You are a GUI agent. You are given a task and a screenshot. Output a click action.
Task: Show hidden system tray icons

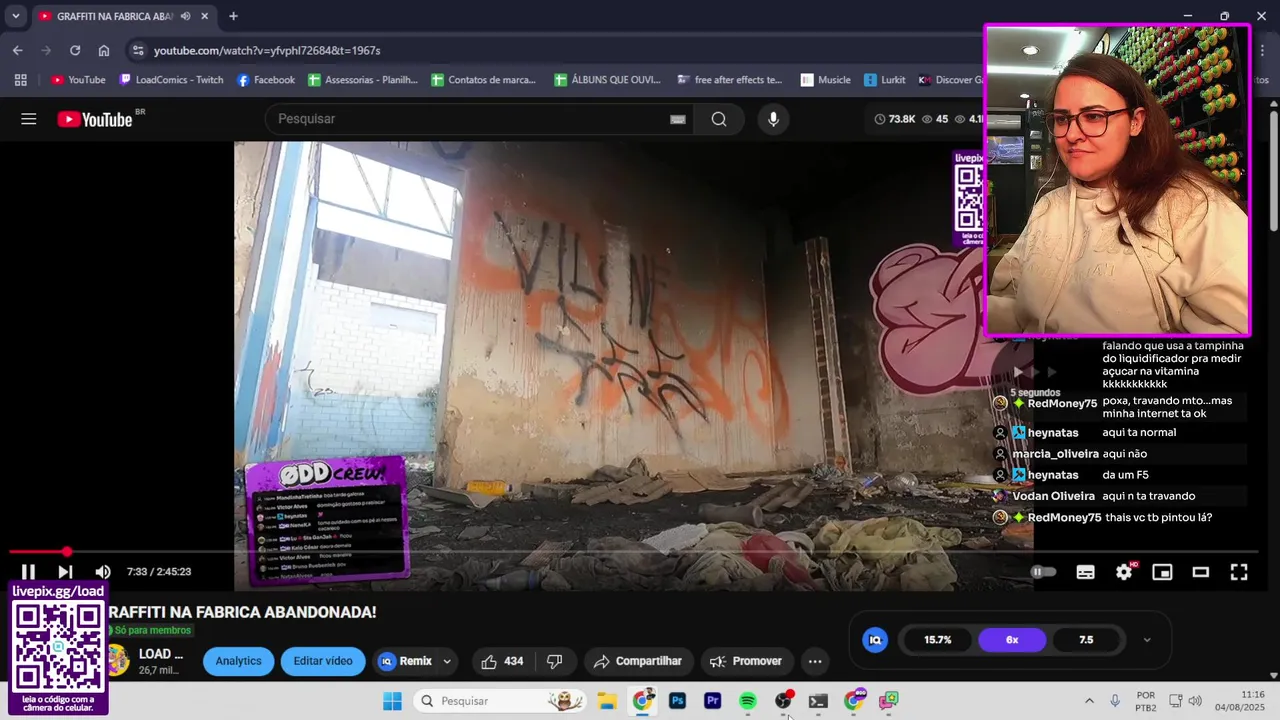click(x=1089, y=701)
